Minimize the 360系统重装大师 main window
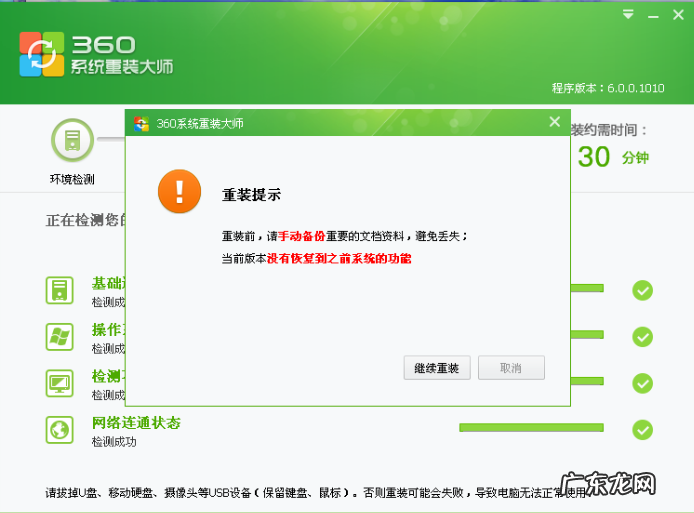Screen dimensions: 694x513 tap(653, 16)
